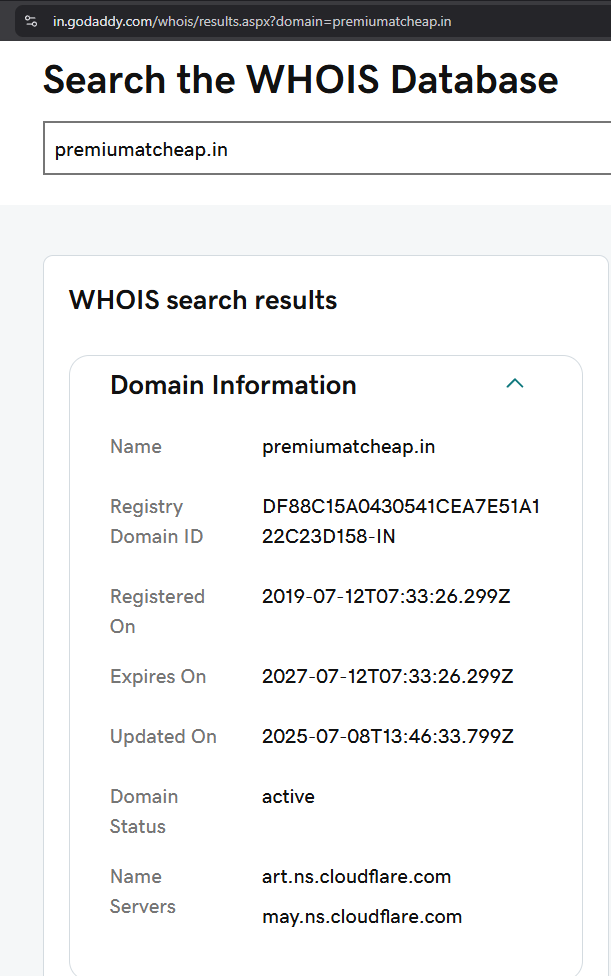Click the browser address bar URL
This screenshot has width=611, height=976.
(x=252, y=21)
